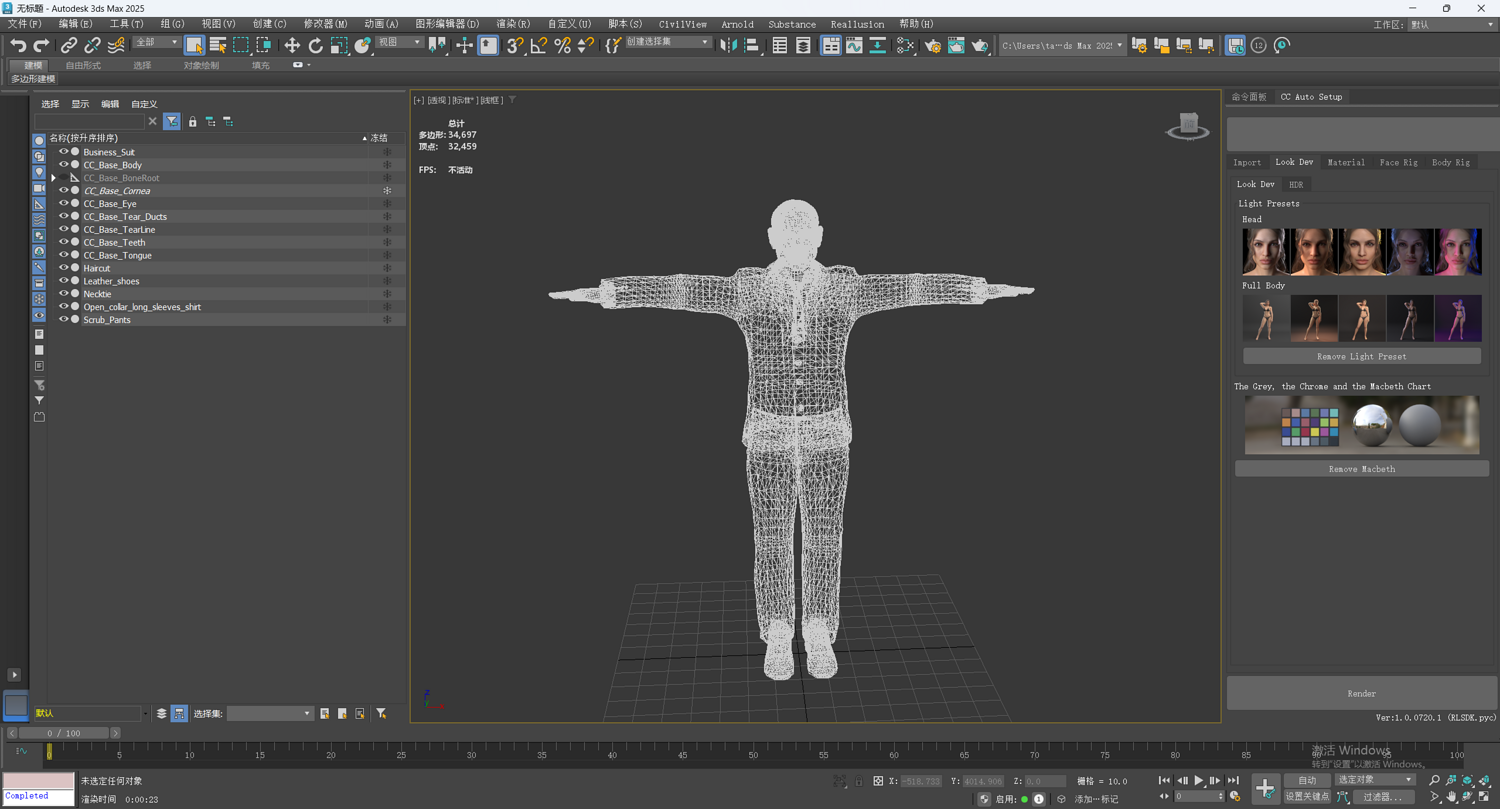
Task: Select the Rotate tool in toolbar
Action: 315,45
